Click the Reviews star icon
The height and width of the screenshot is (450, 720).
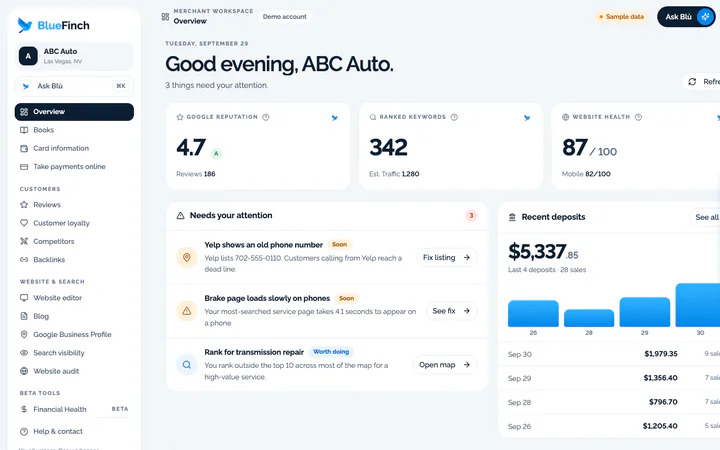click(x=24, y=205)
